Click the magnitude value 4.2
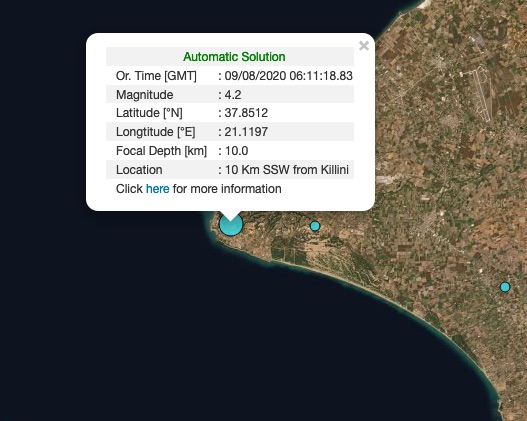 pyautogui.click(x=233, y=95)
